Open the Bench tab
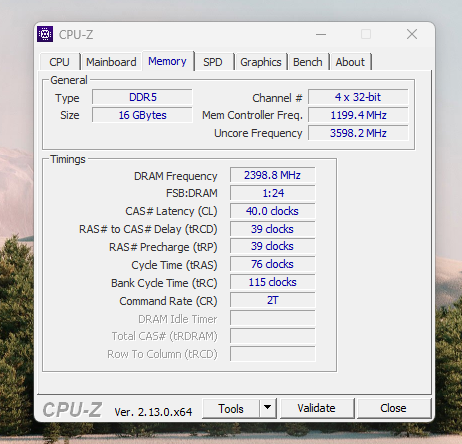Viewport: 462px width, 444px height. [x=308, y=62]
